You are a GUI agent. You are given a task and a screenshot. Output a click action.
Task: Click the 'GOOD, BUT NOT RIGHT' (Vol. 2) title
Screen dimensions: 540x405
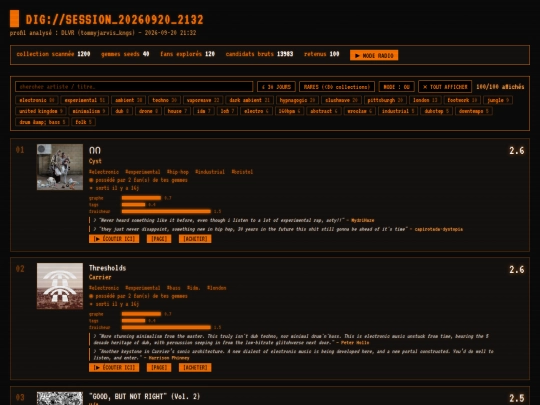coord(144,396)
